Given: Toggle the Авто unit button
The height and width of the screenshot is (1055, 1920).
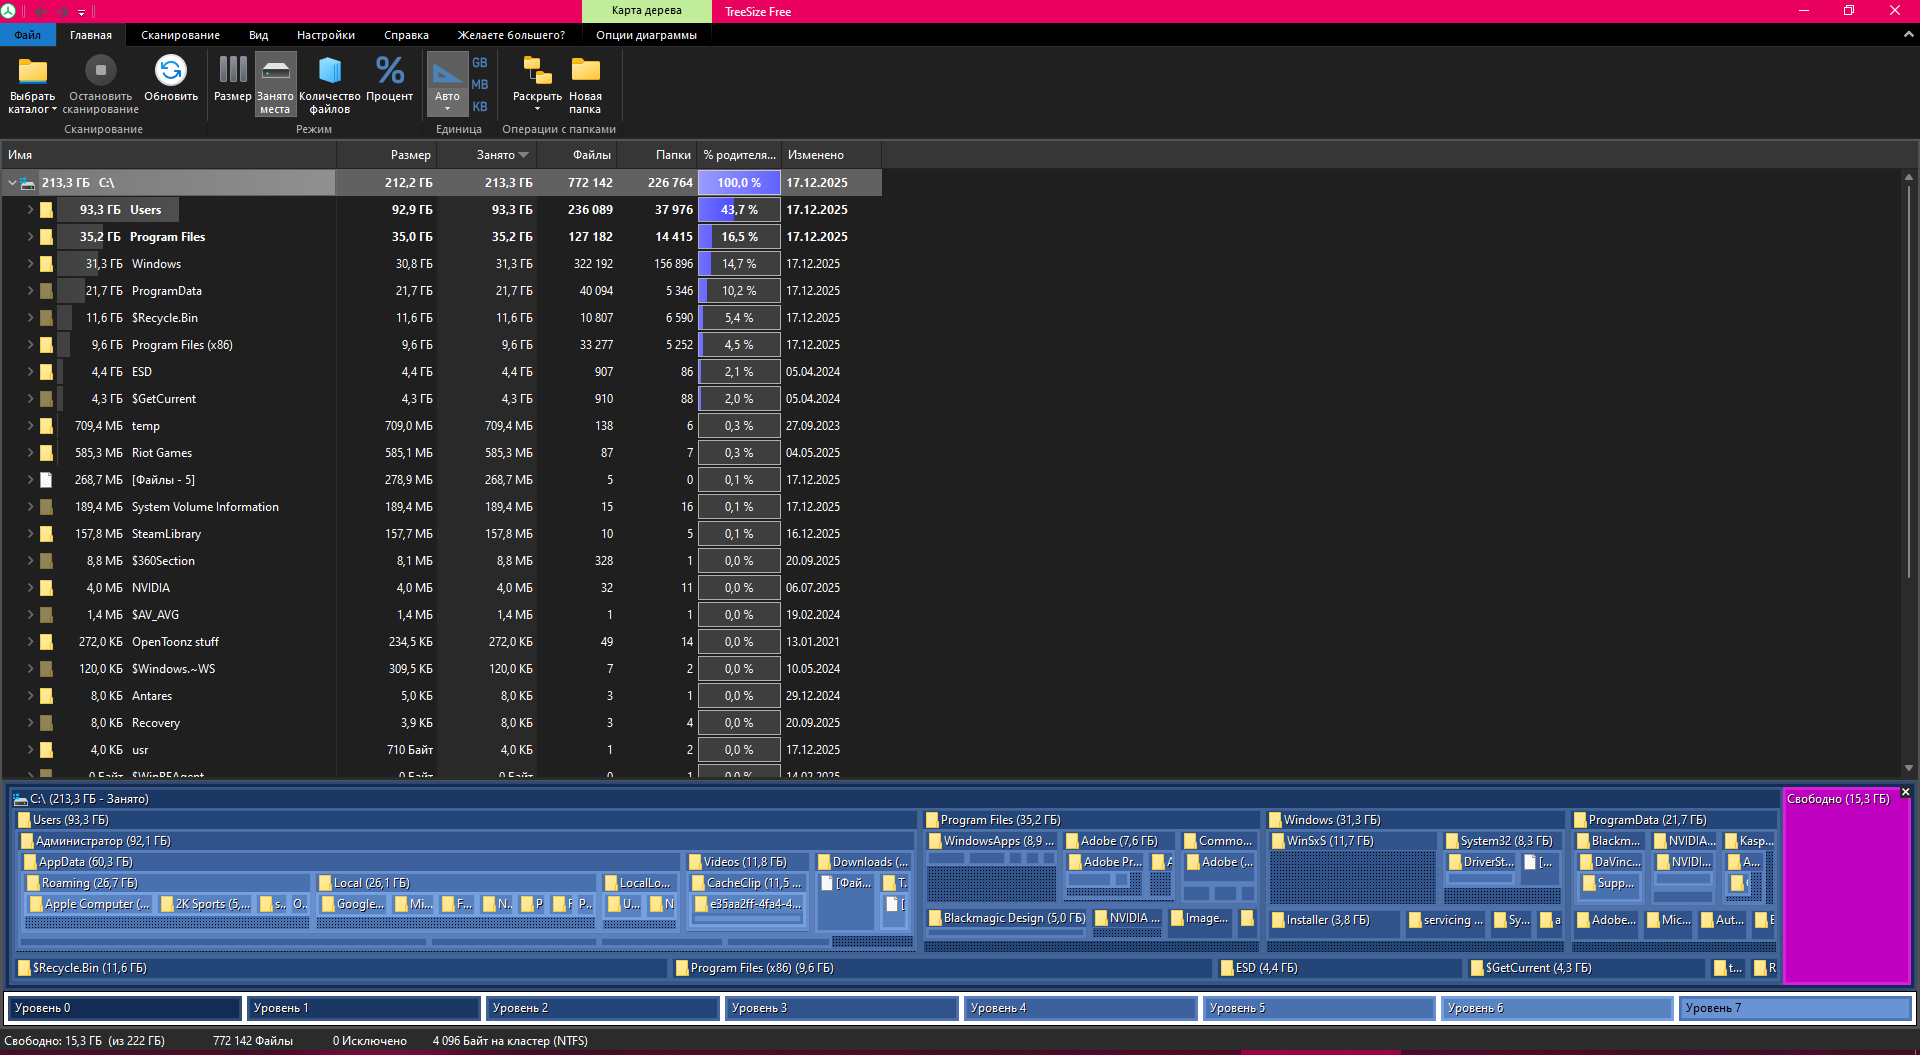Looking at the screenshot, I should click(447, 84).
